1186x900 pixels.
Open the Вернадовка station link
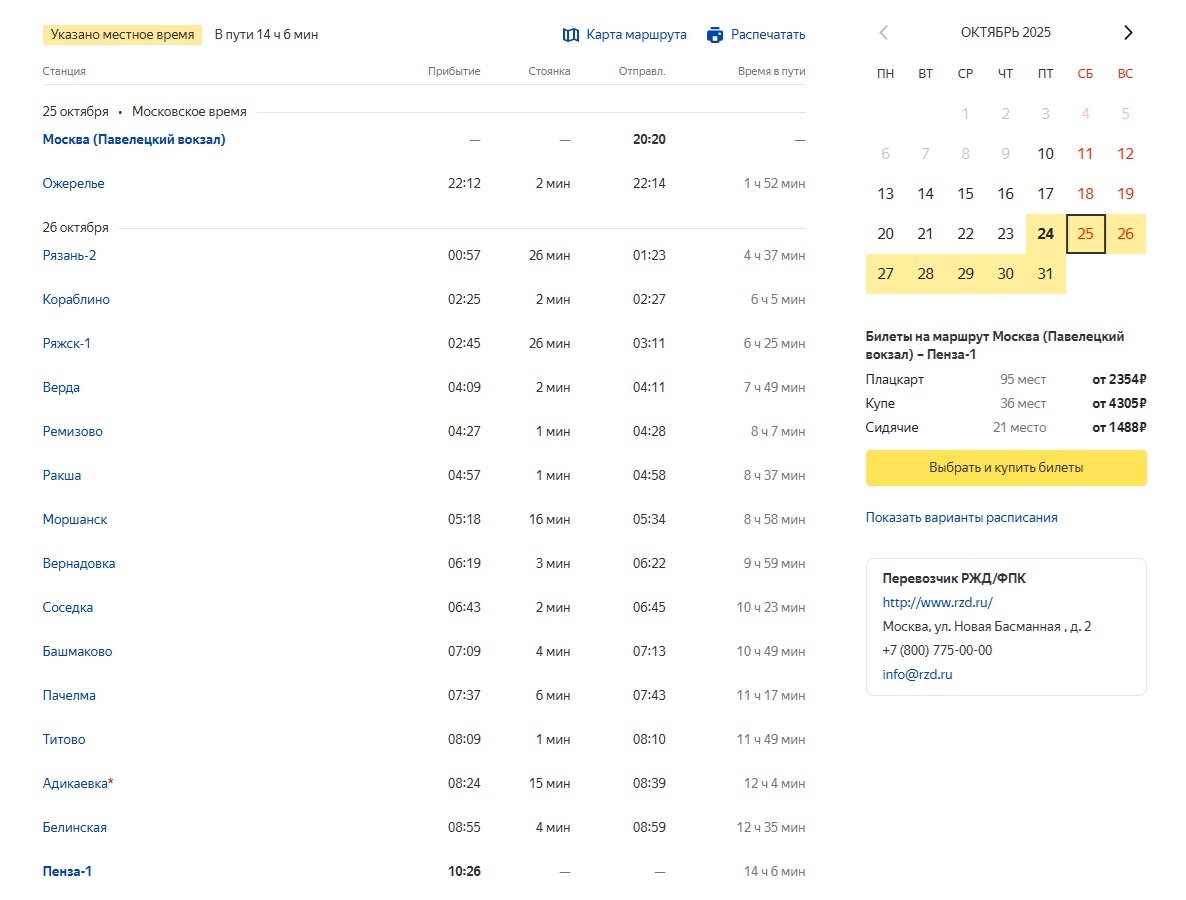point(79,563)
